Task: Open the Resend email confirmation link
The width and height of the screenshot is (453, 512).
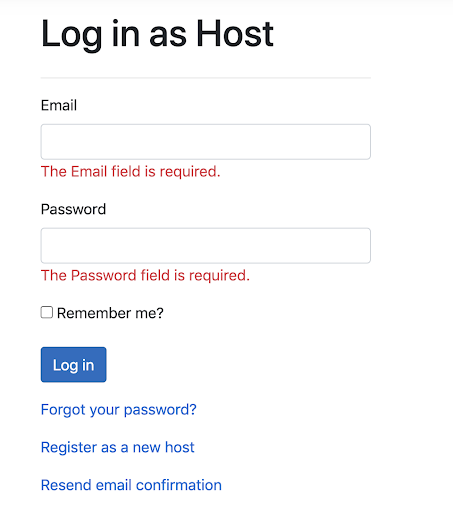Action: click(131, 485)
